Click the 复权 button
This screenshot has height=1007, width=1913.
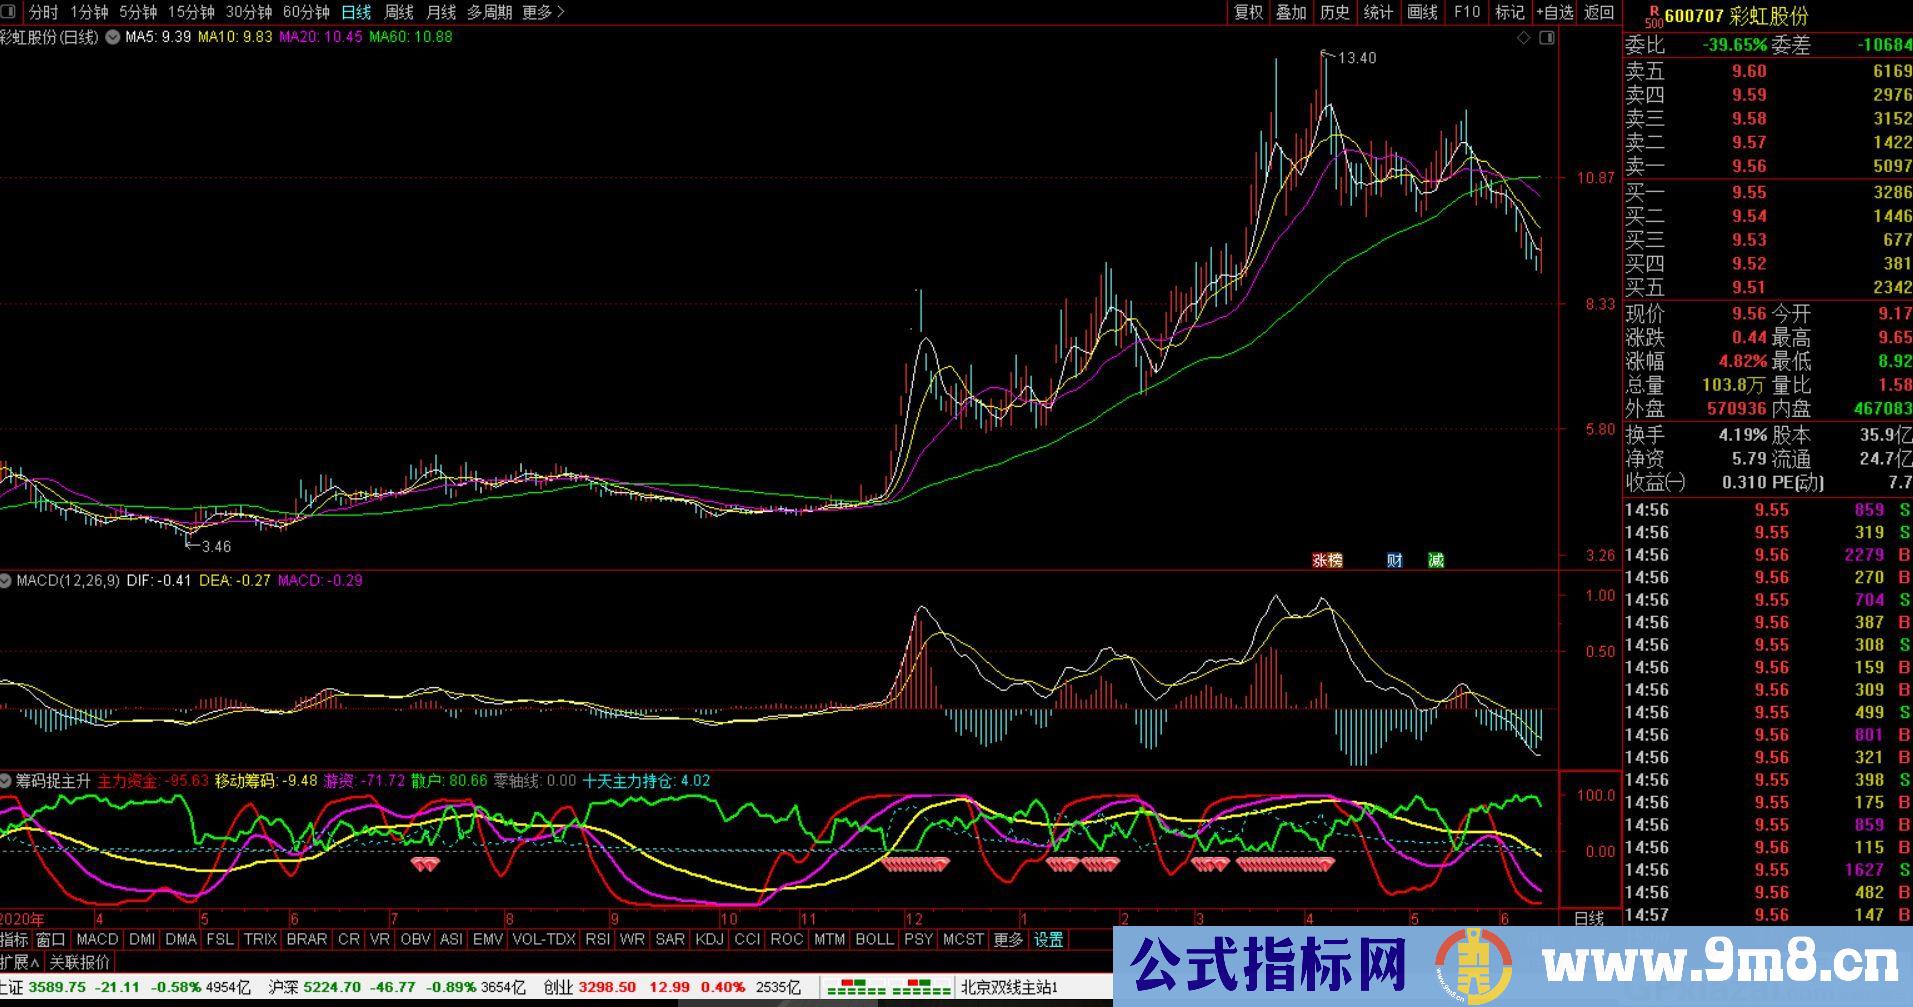[1249, 12]
